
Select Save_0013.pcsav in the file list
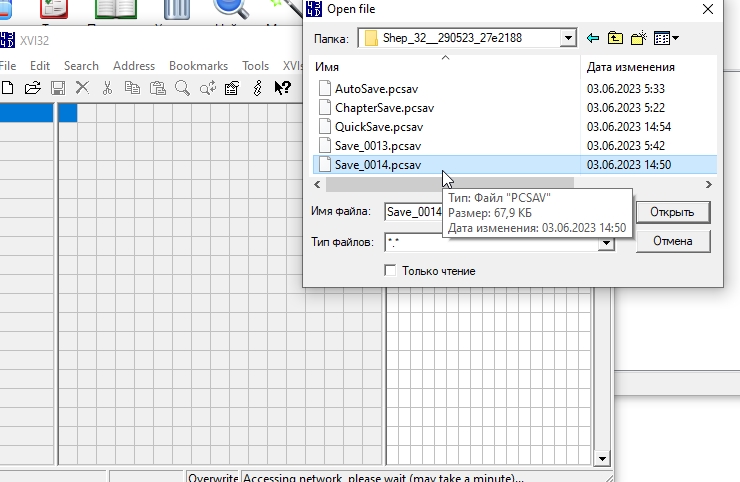[378, 146]
